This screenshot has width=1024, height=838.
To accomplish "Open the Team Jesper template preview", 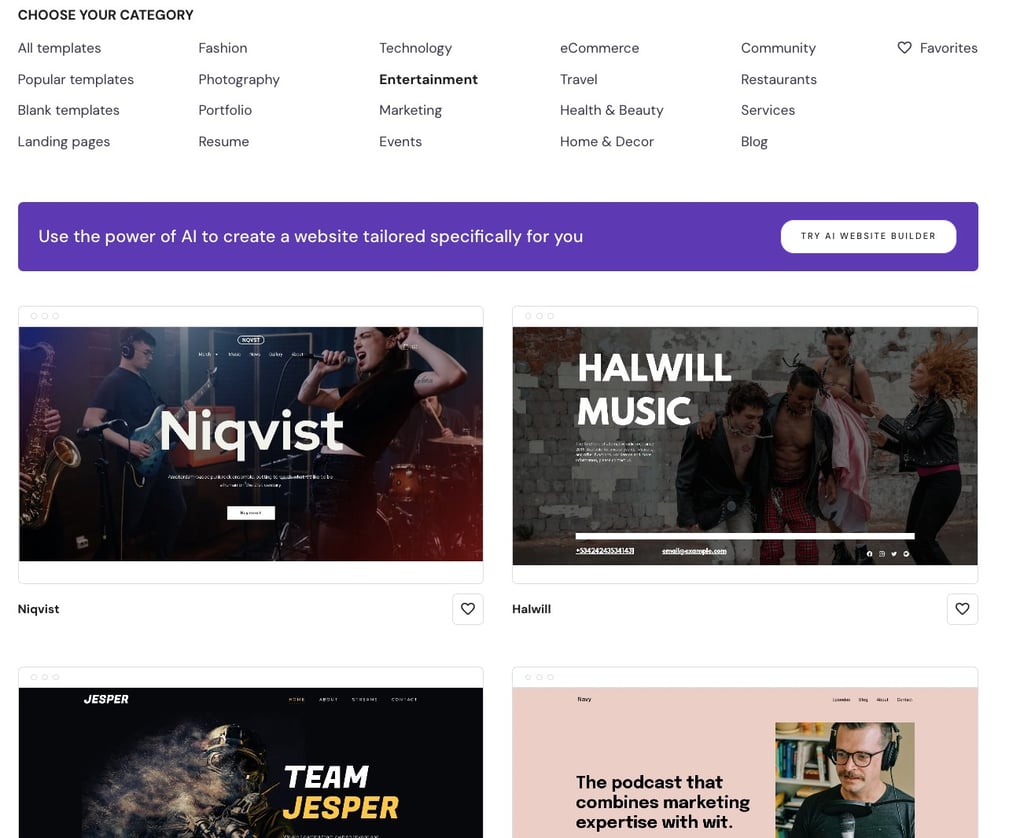I will tap(251, 762).
